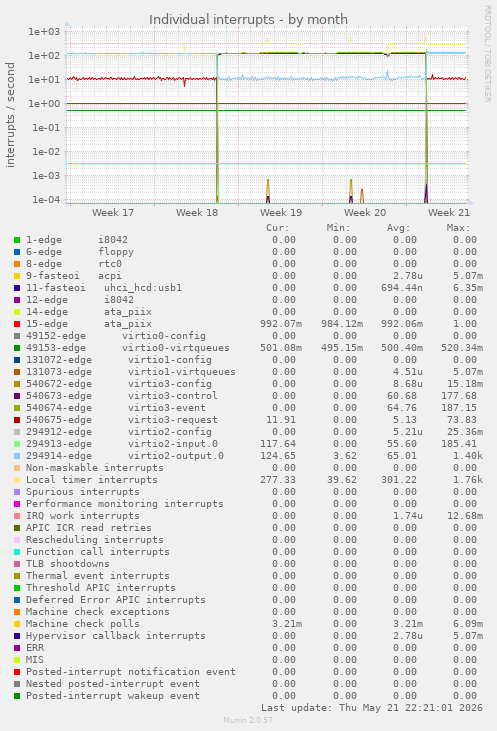Screen dimensions: 497x731
Task: Click the light blue virtio2-output.0 legend swatch
Action: pos(17,456)
